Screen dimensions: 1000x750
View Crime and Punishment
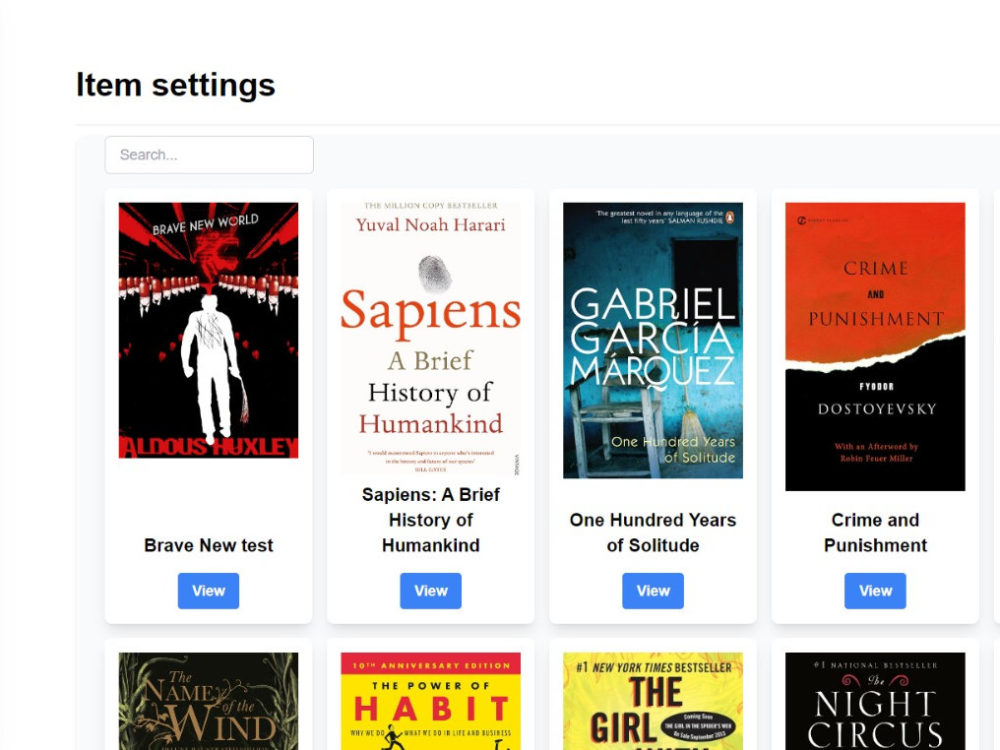point(875,590)
